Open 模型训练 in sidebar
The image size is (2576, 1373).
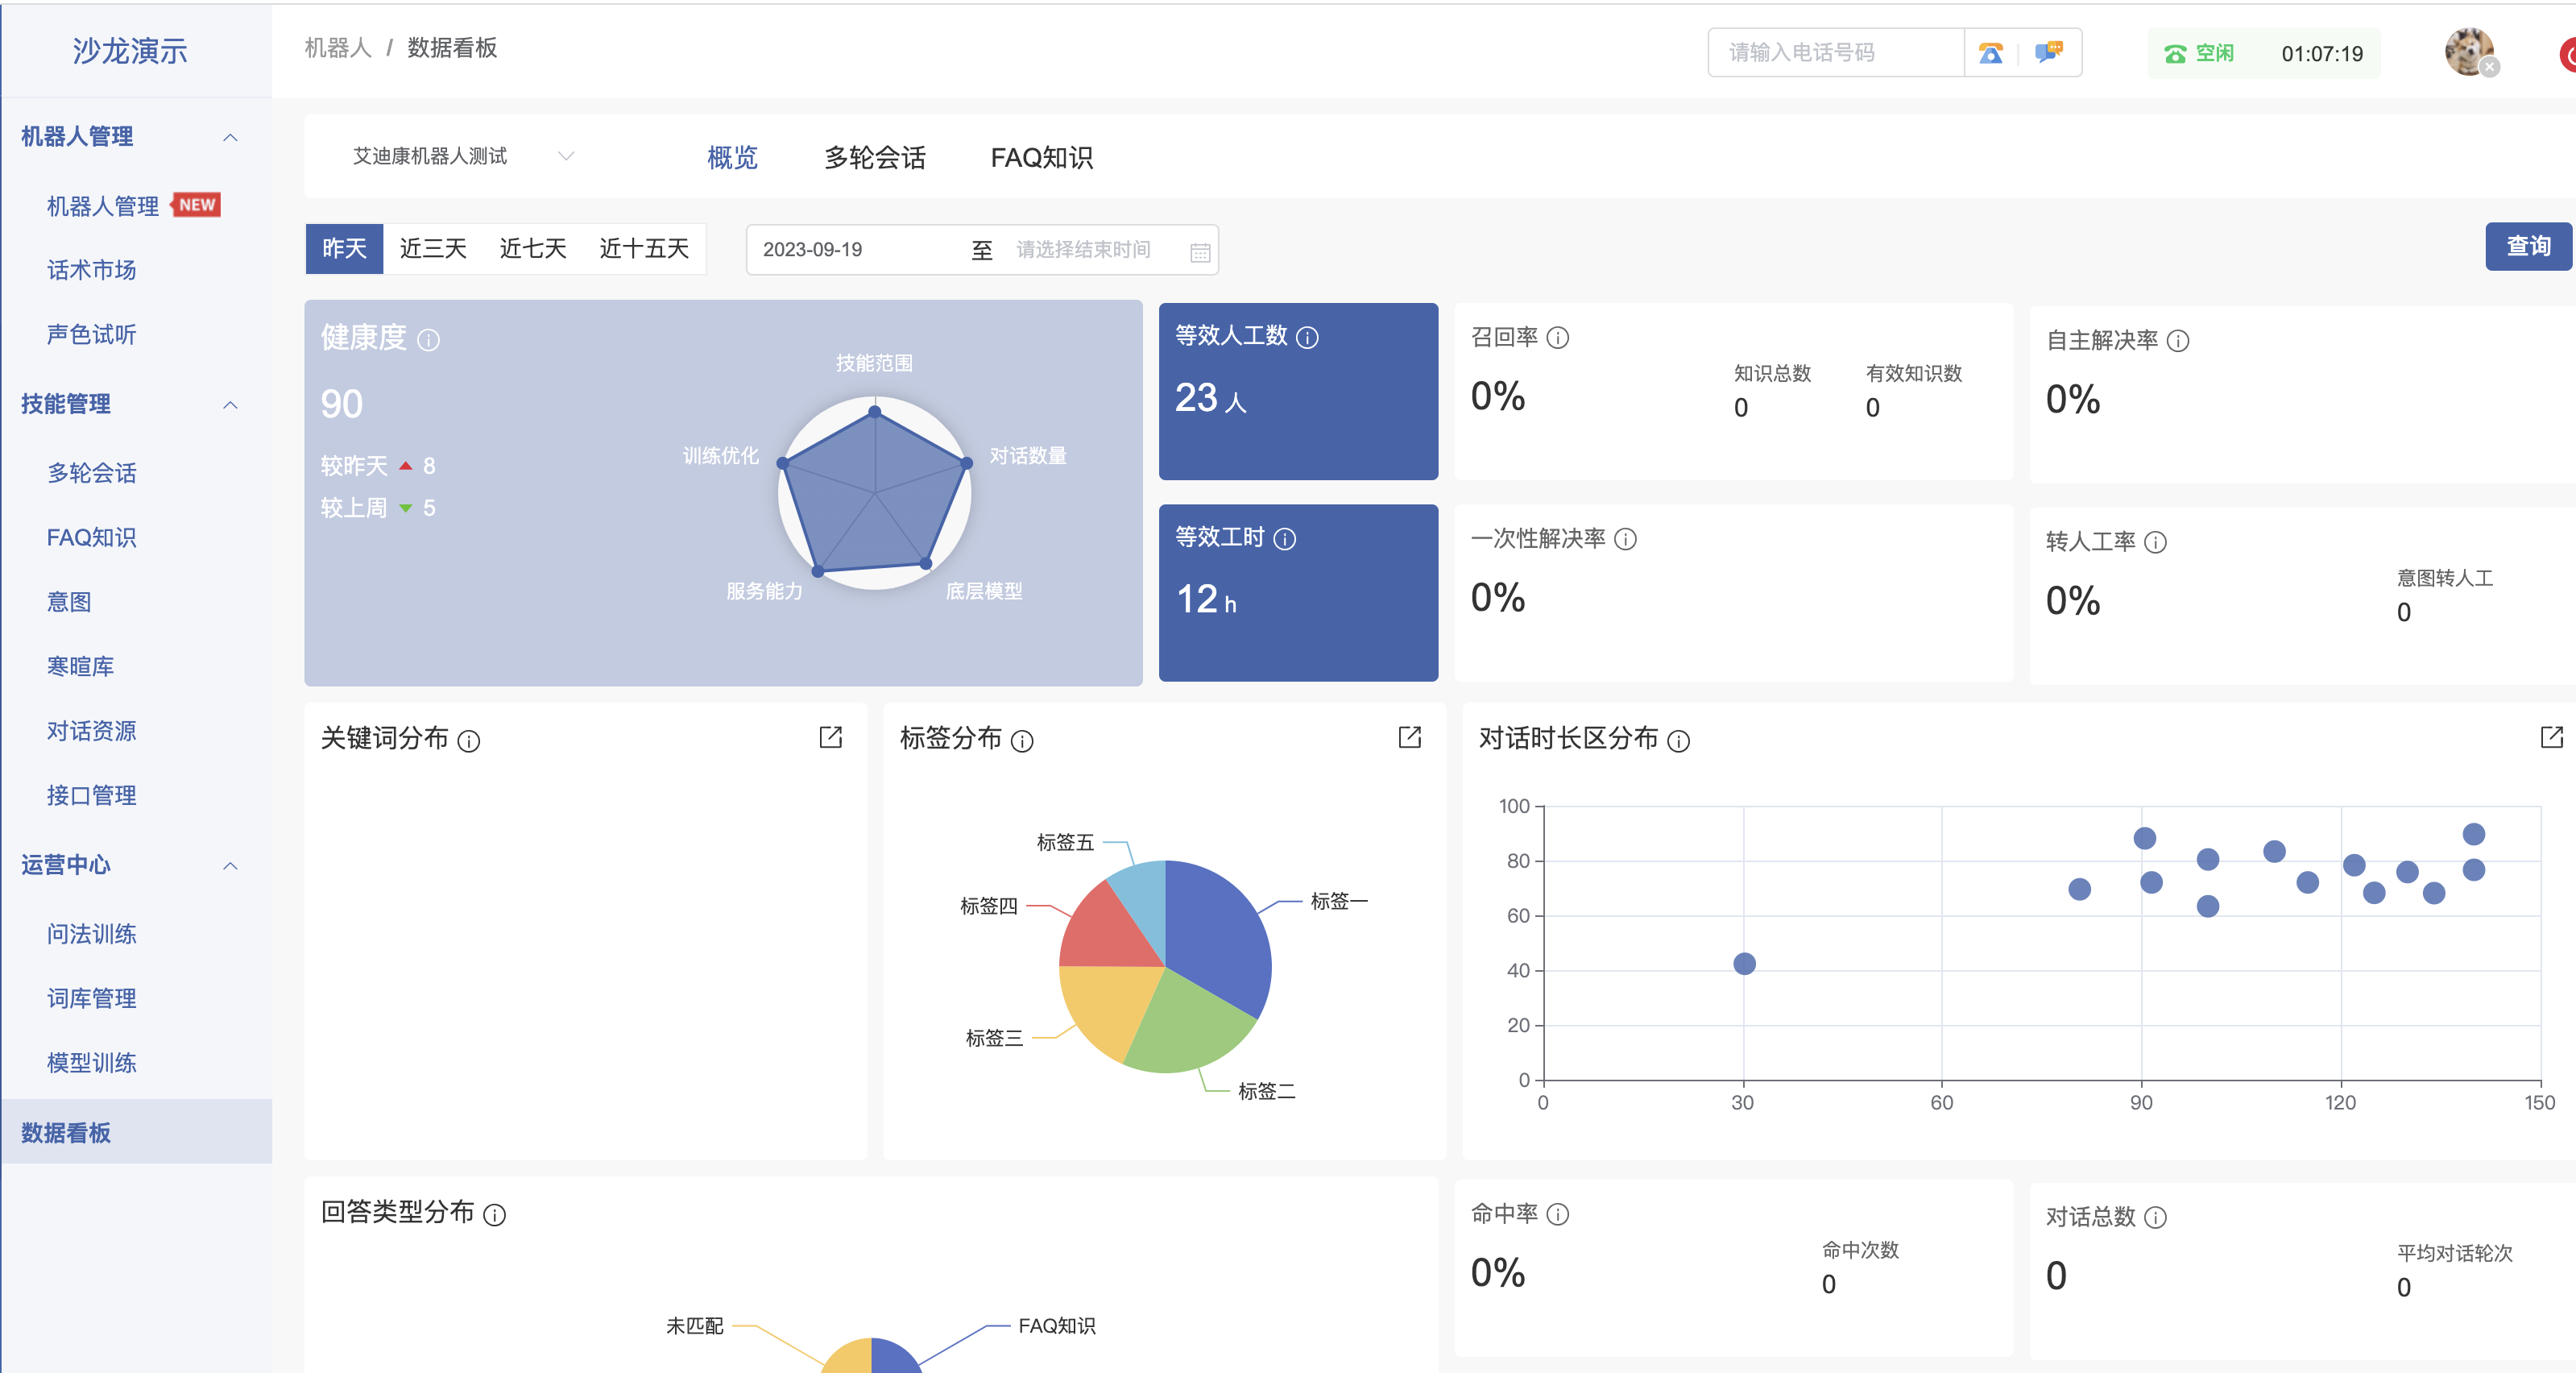click(92, 1063)
